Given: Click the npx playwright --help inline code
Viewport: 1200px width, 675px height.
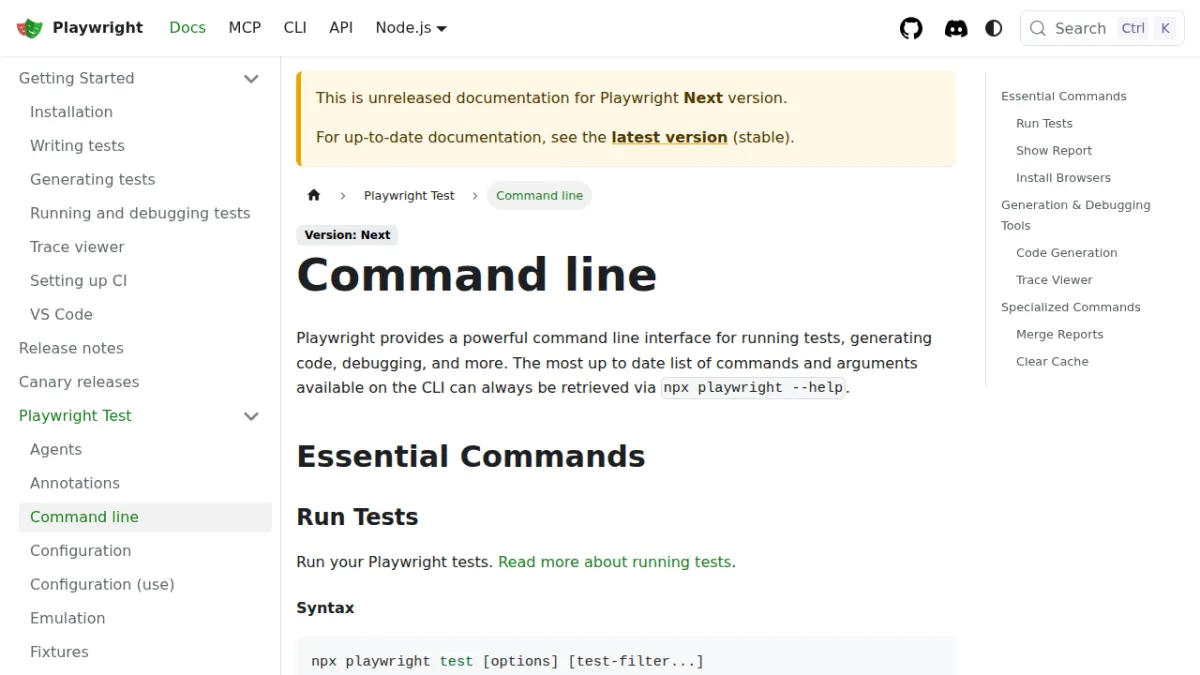Looking at the screenshot, I should pyautogui.click(x=754, y=387).
